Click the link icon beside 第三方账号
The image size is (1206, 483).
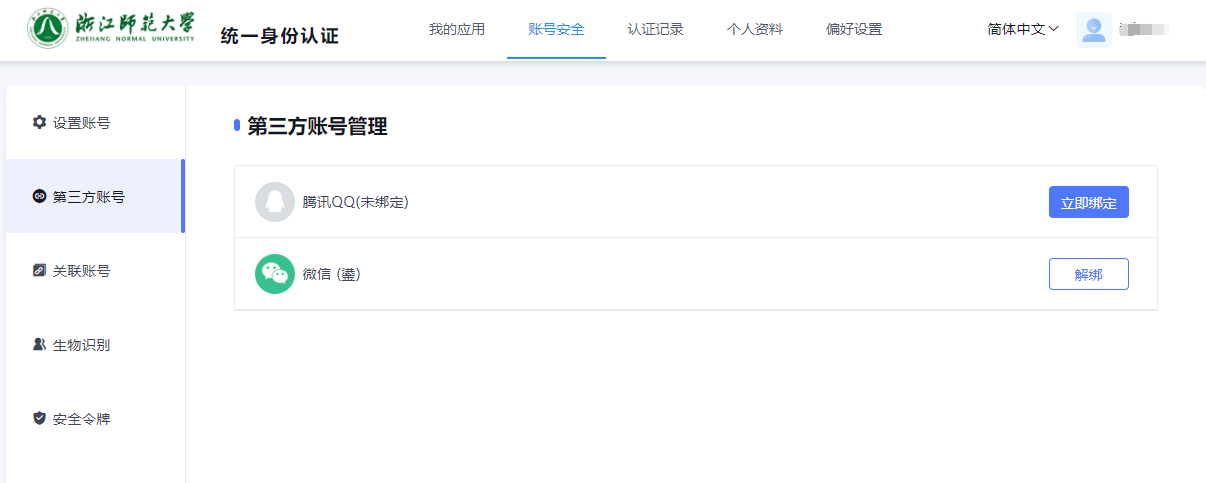click(40, 196)
